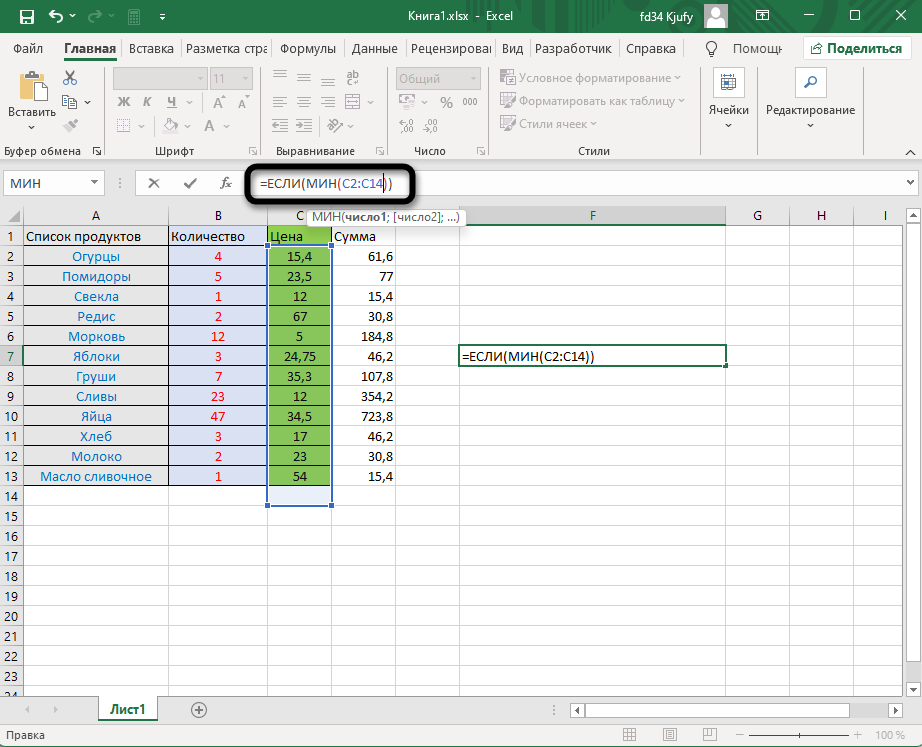This screenshot has width=922, height=747.
Task: Collapse the ribbon with the chevron
Action: point(910,152)
